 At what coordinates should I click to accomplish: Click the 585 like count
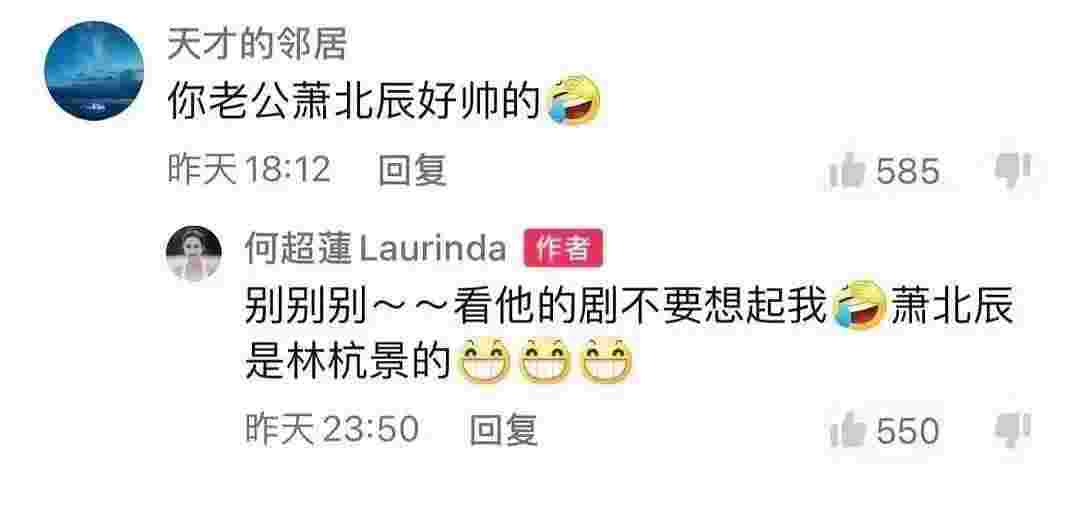908,171
